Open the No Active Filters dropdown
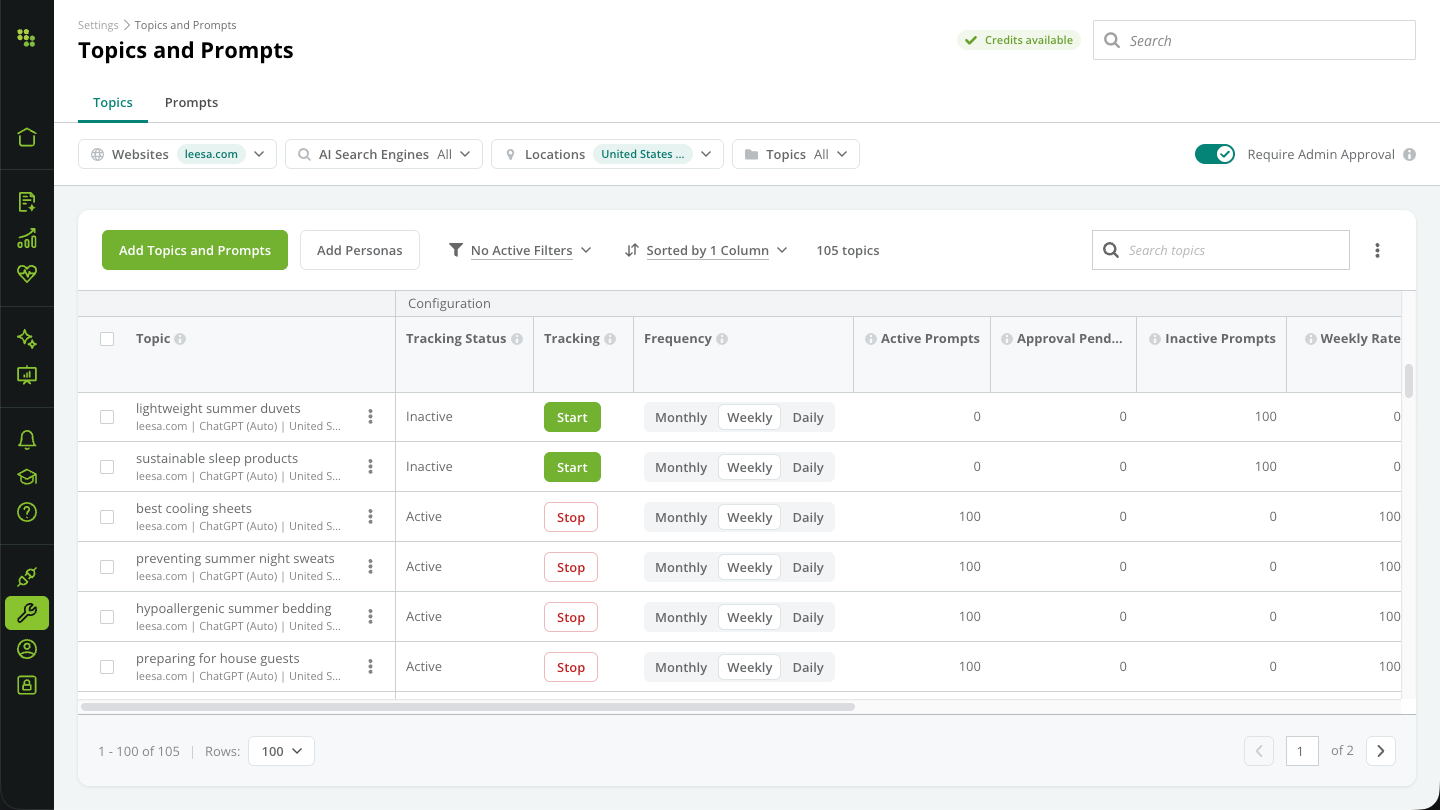Viewport: 1440px width, 810px height. point(520,250)
